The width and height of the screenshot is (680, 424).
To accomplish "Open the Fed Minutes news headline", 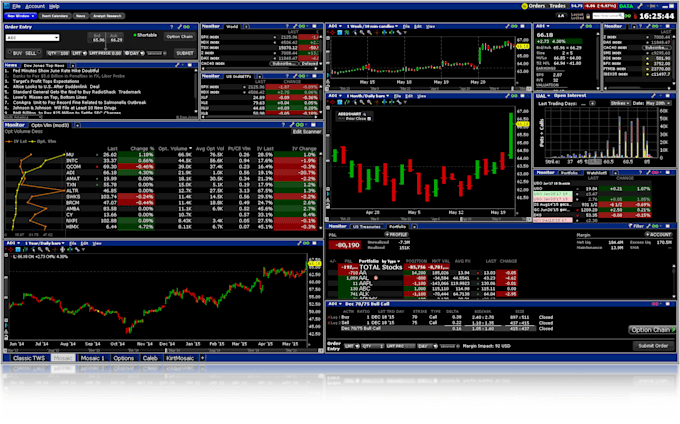I will pyautogui.click(x=56, y=71).
